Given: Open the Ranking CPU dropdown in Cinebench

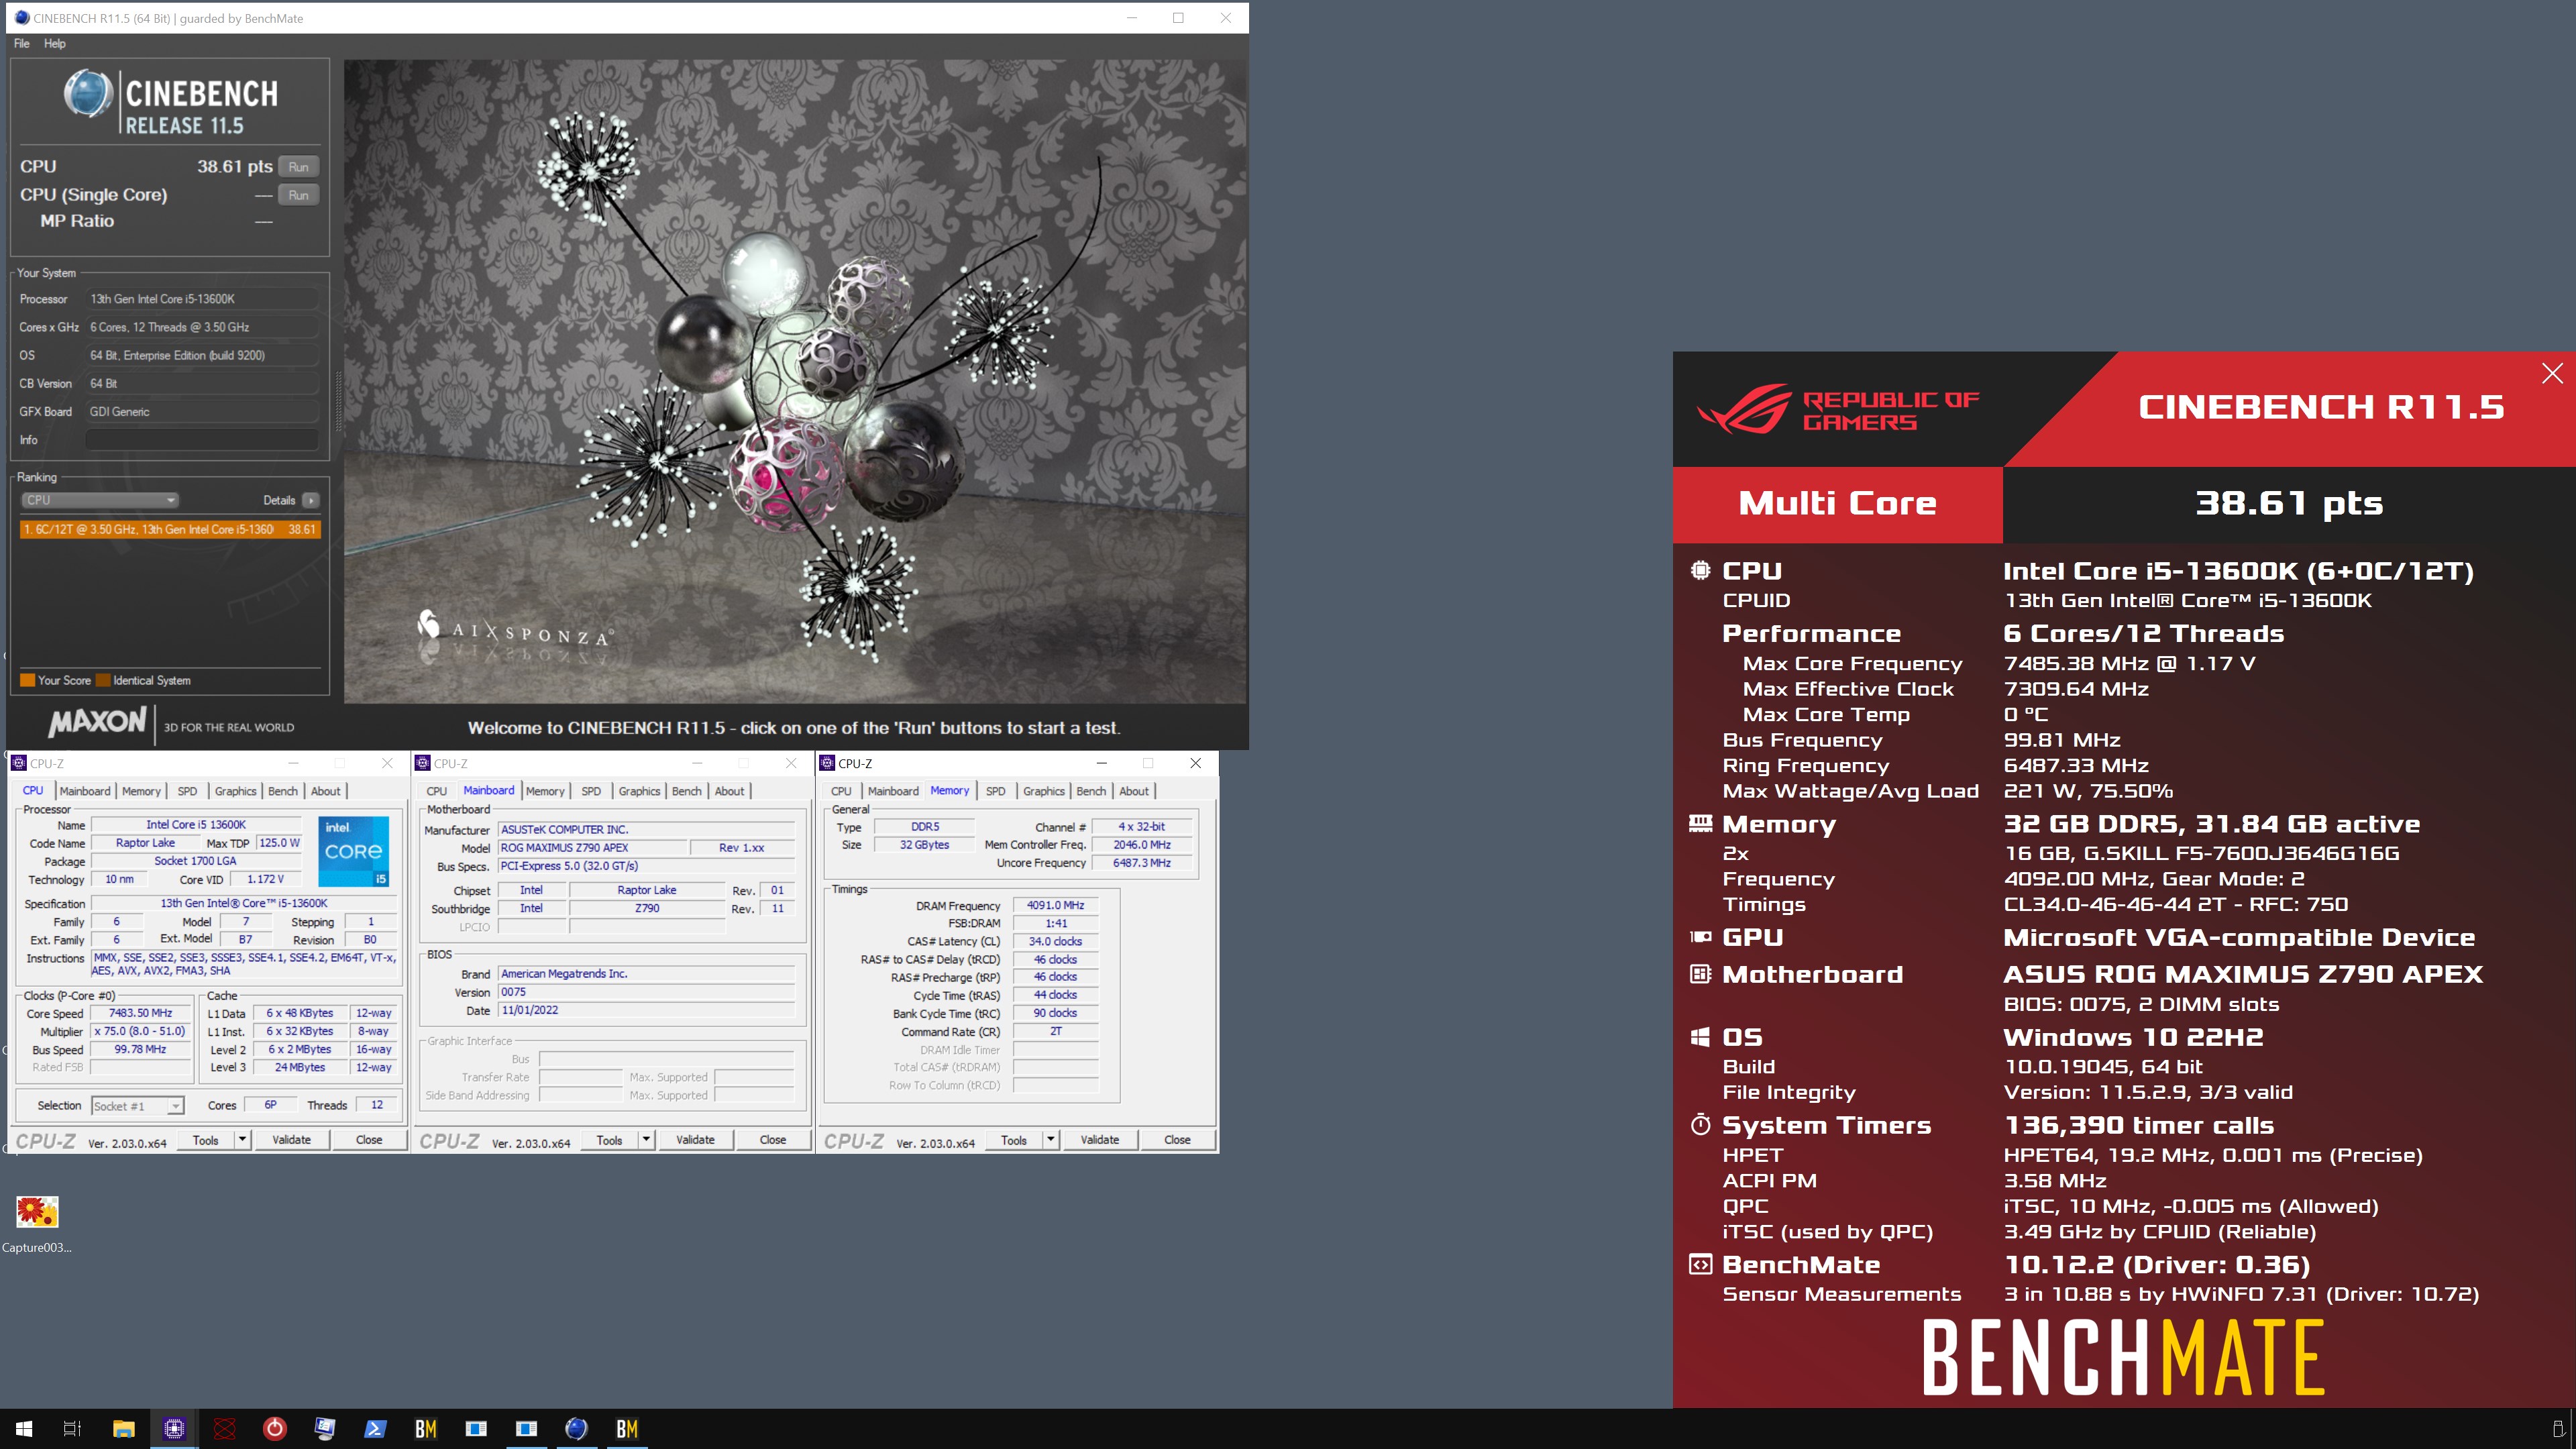Looking at the screenshot, I should [x=99, y=500].
